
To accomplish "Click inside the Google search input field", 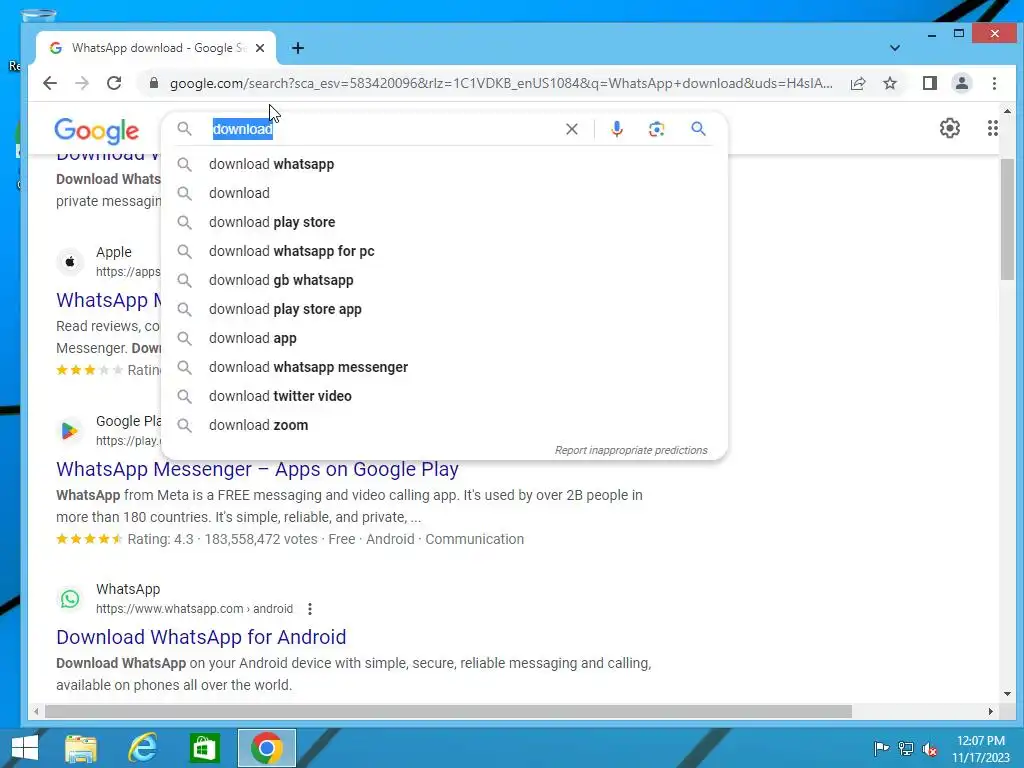I will [385, 129].
